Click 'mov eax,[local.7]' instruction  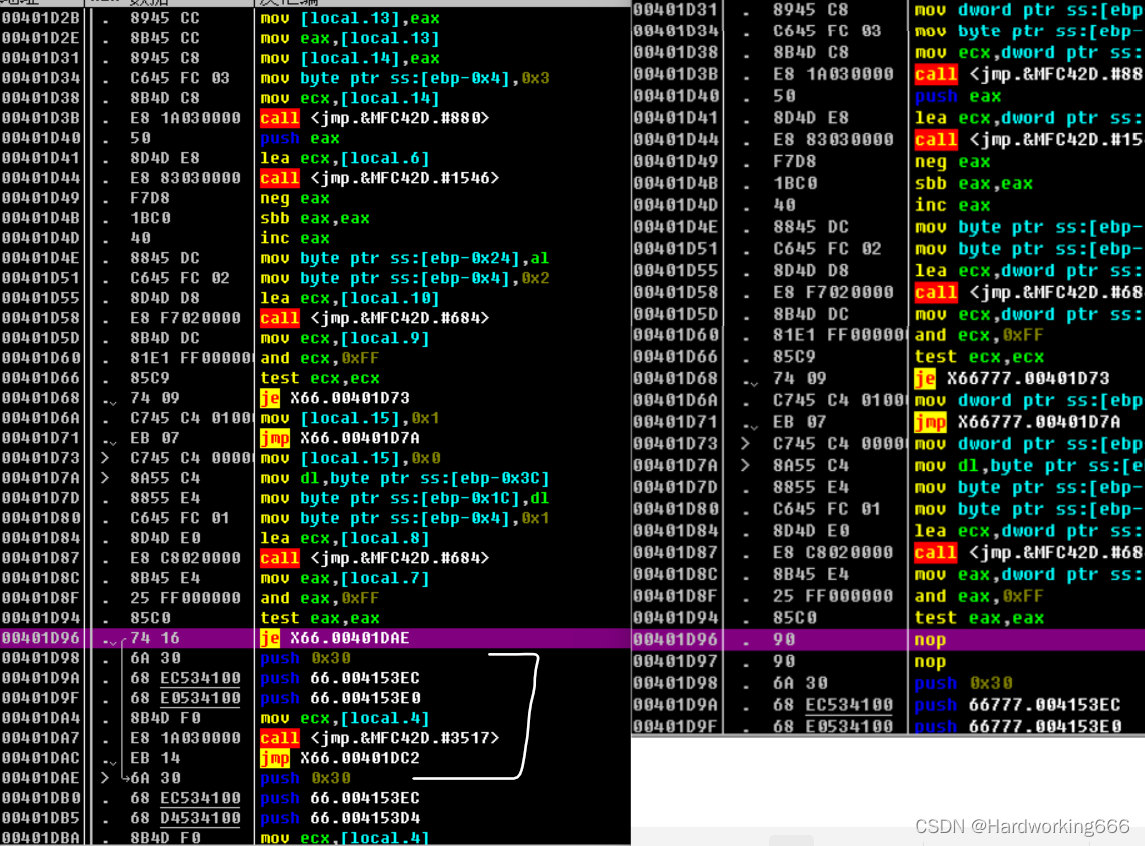[x=345, y=578]
